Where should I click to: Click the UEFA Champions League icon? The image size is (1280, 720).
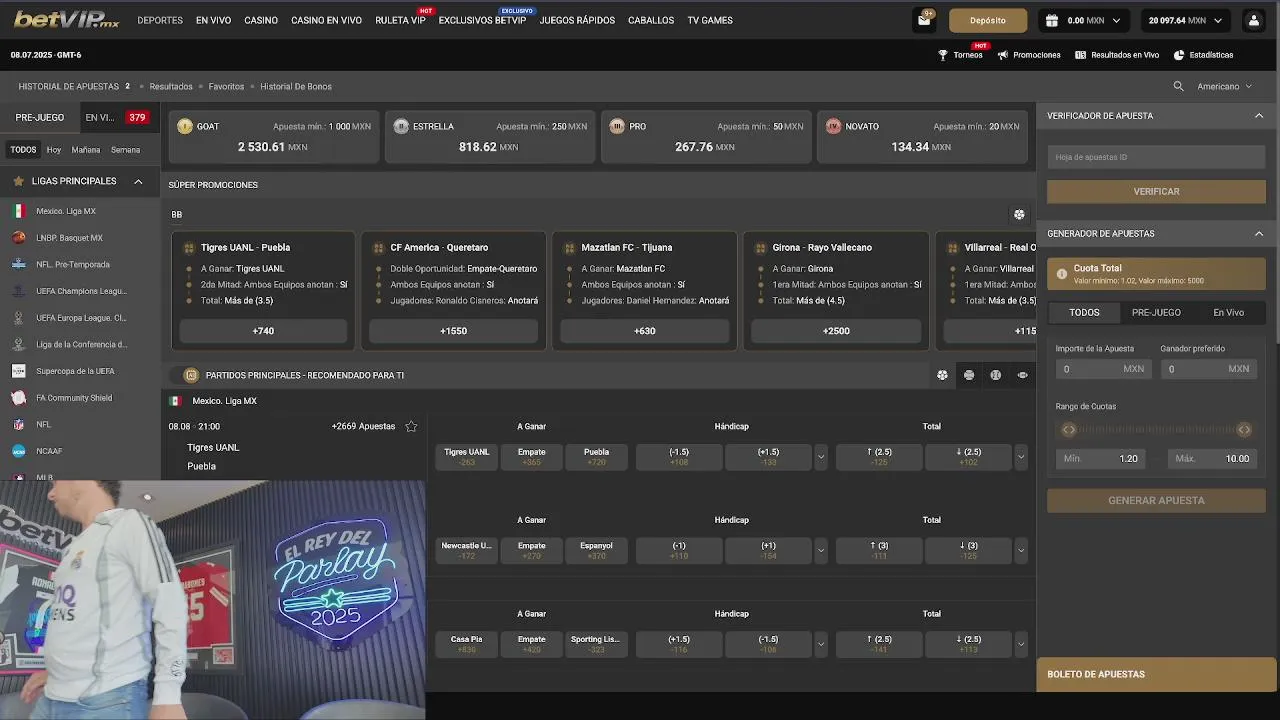18,291
